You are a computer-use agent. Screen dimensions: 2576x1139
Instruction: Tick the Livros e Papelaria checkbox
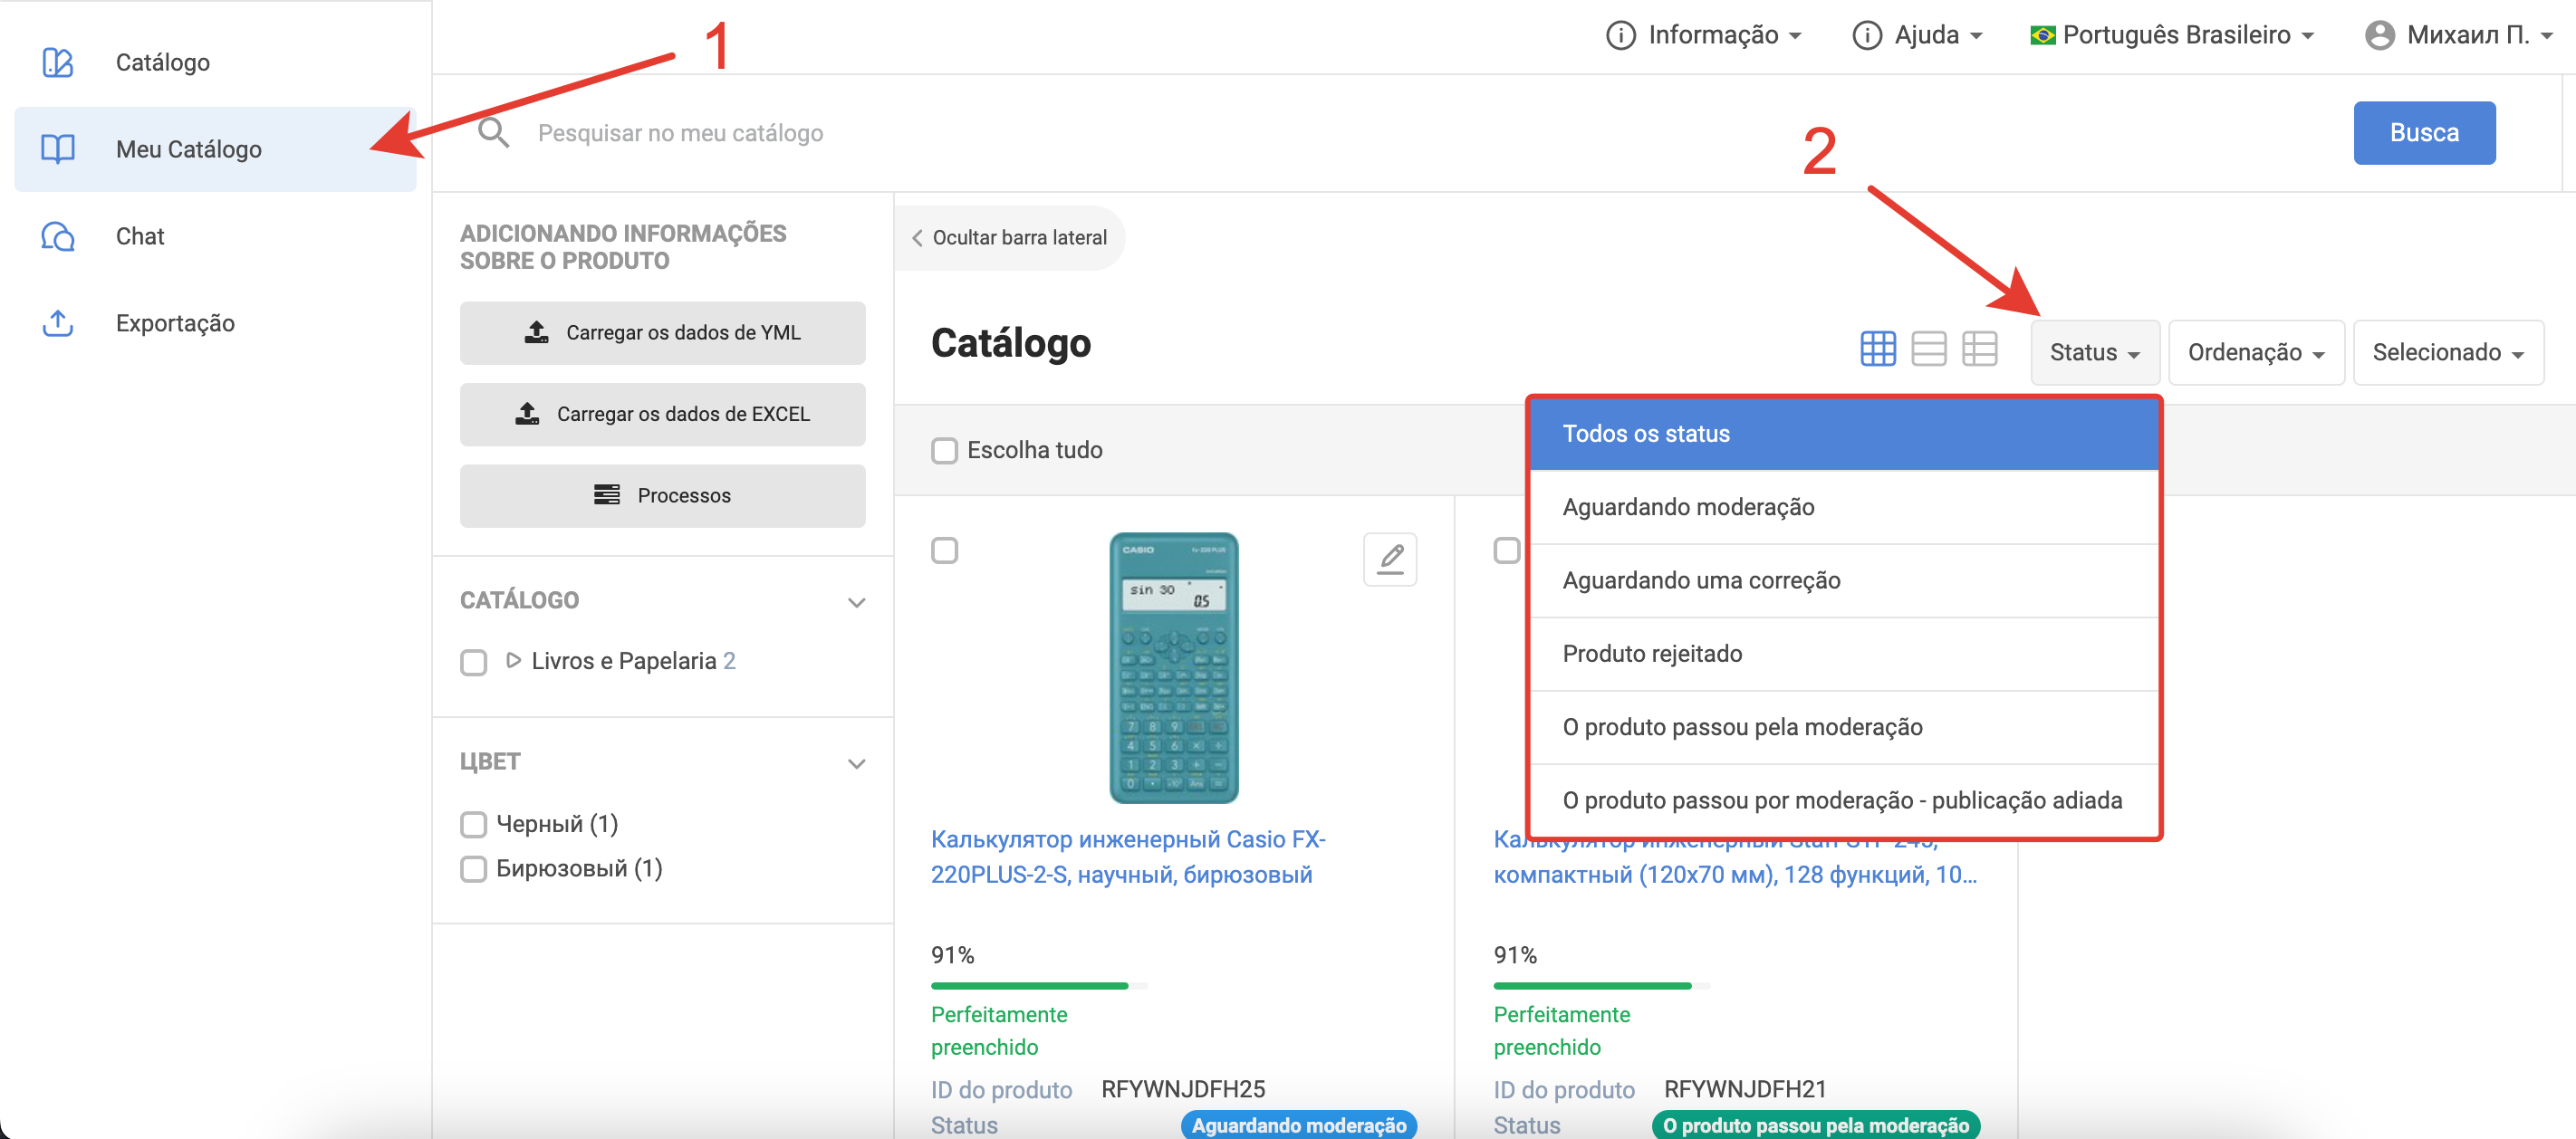coord(473,662)
